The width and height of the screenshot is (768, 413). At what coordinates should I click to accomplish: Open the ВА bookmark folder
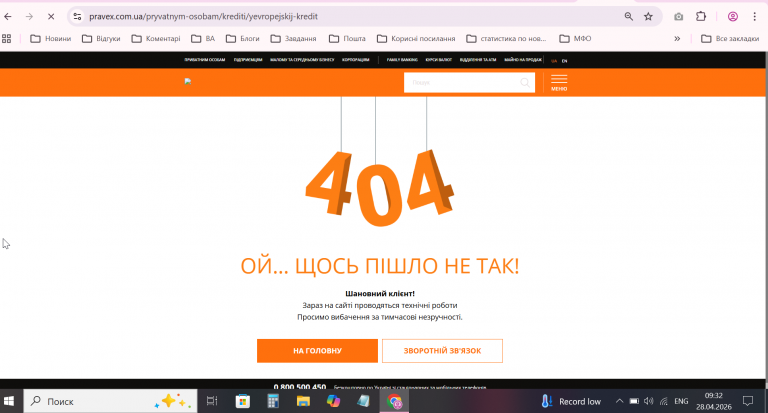[x=203, y=39]
